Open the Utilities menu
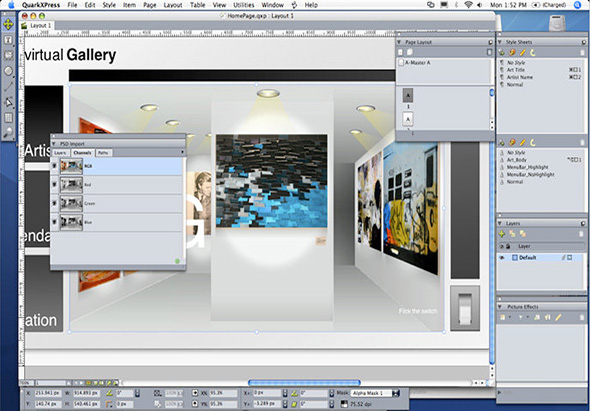 [x=244, y=5]
